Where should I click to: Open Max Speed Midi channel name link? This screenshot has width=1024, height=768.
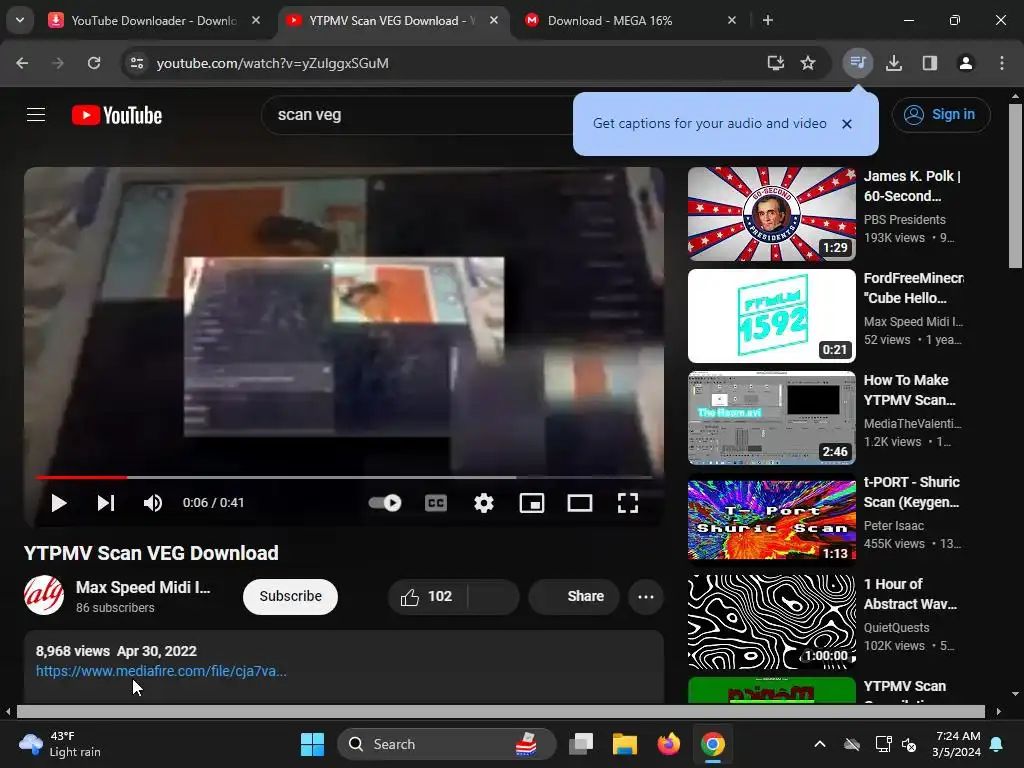143,587
